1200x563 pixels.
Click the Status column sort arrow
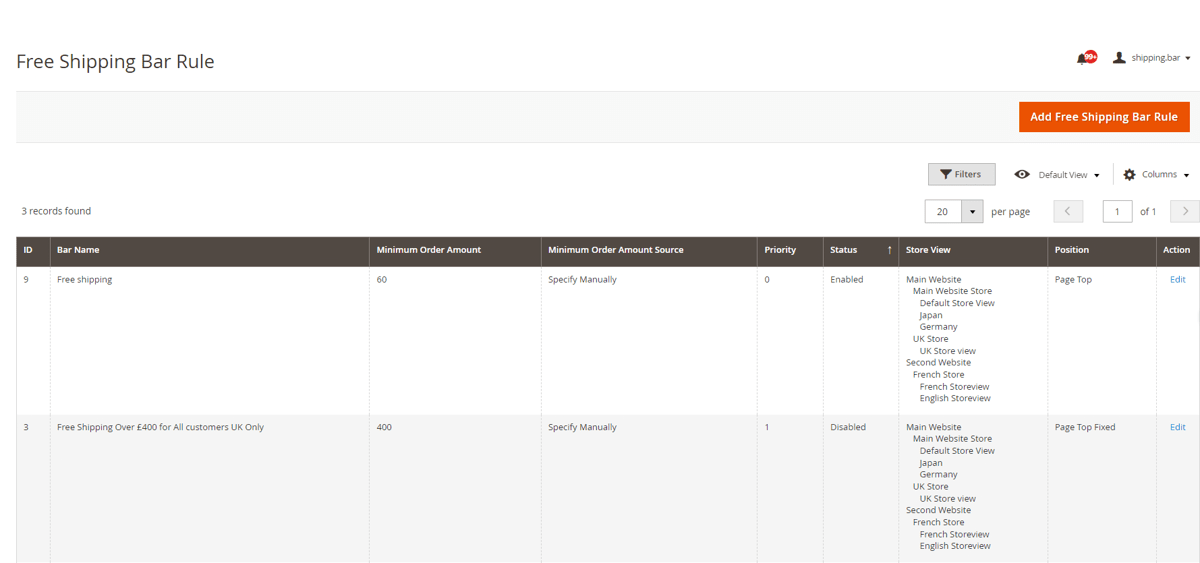click(x=889, y=250)
